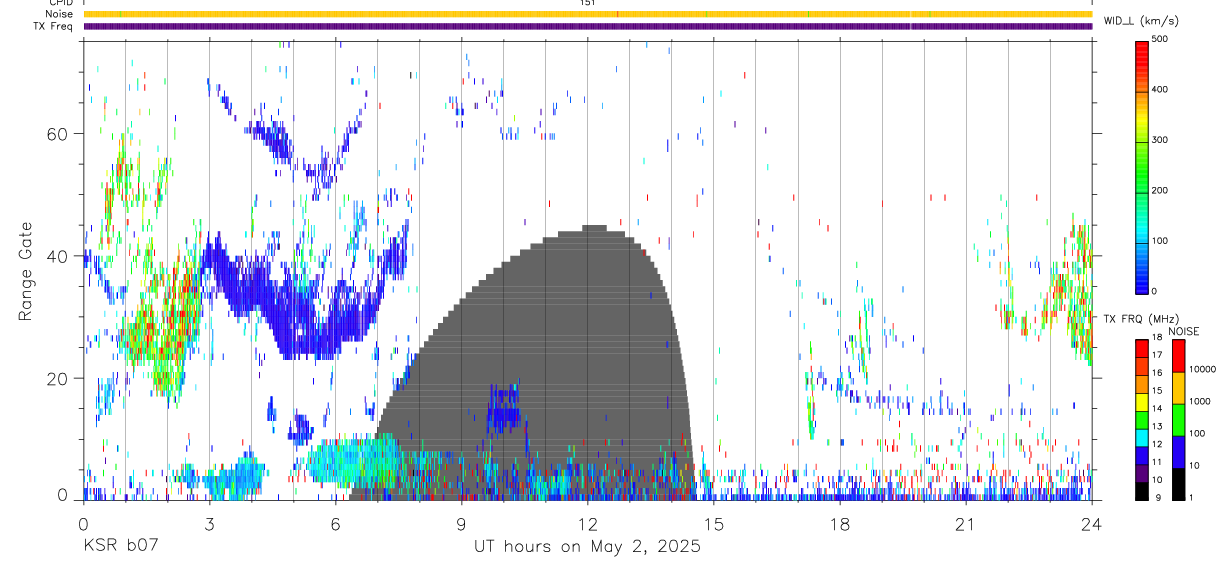The width and height of the screenshot is (1228, 567).
Task: Click the orange 1000–10000 swatch in NOISE legend
Action: point(1178,388)
